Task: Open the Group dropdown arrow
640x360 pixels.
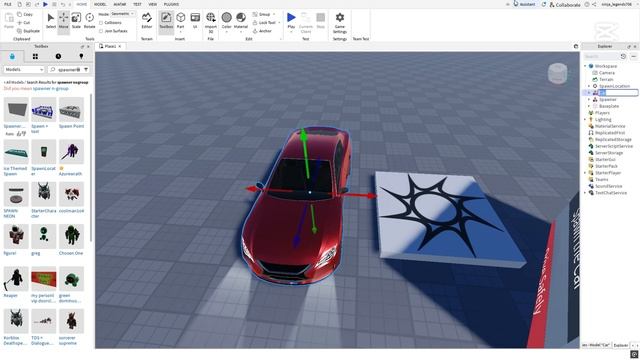Action: (x=274, y=14)
